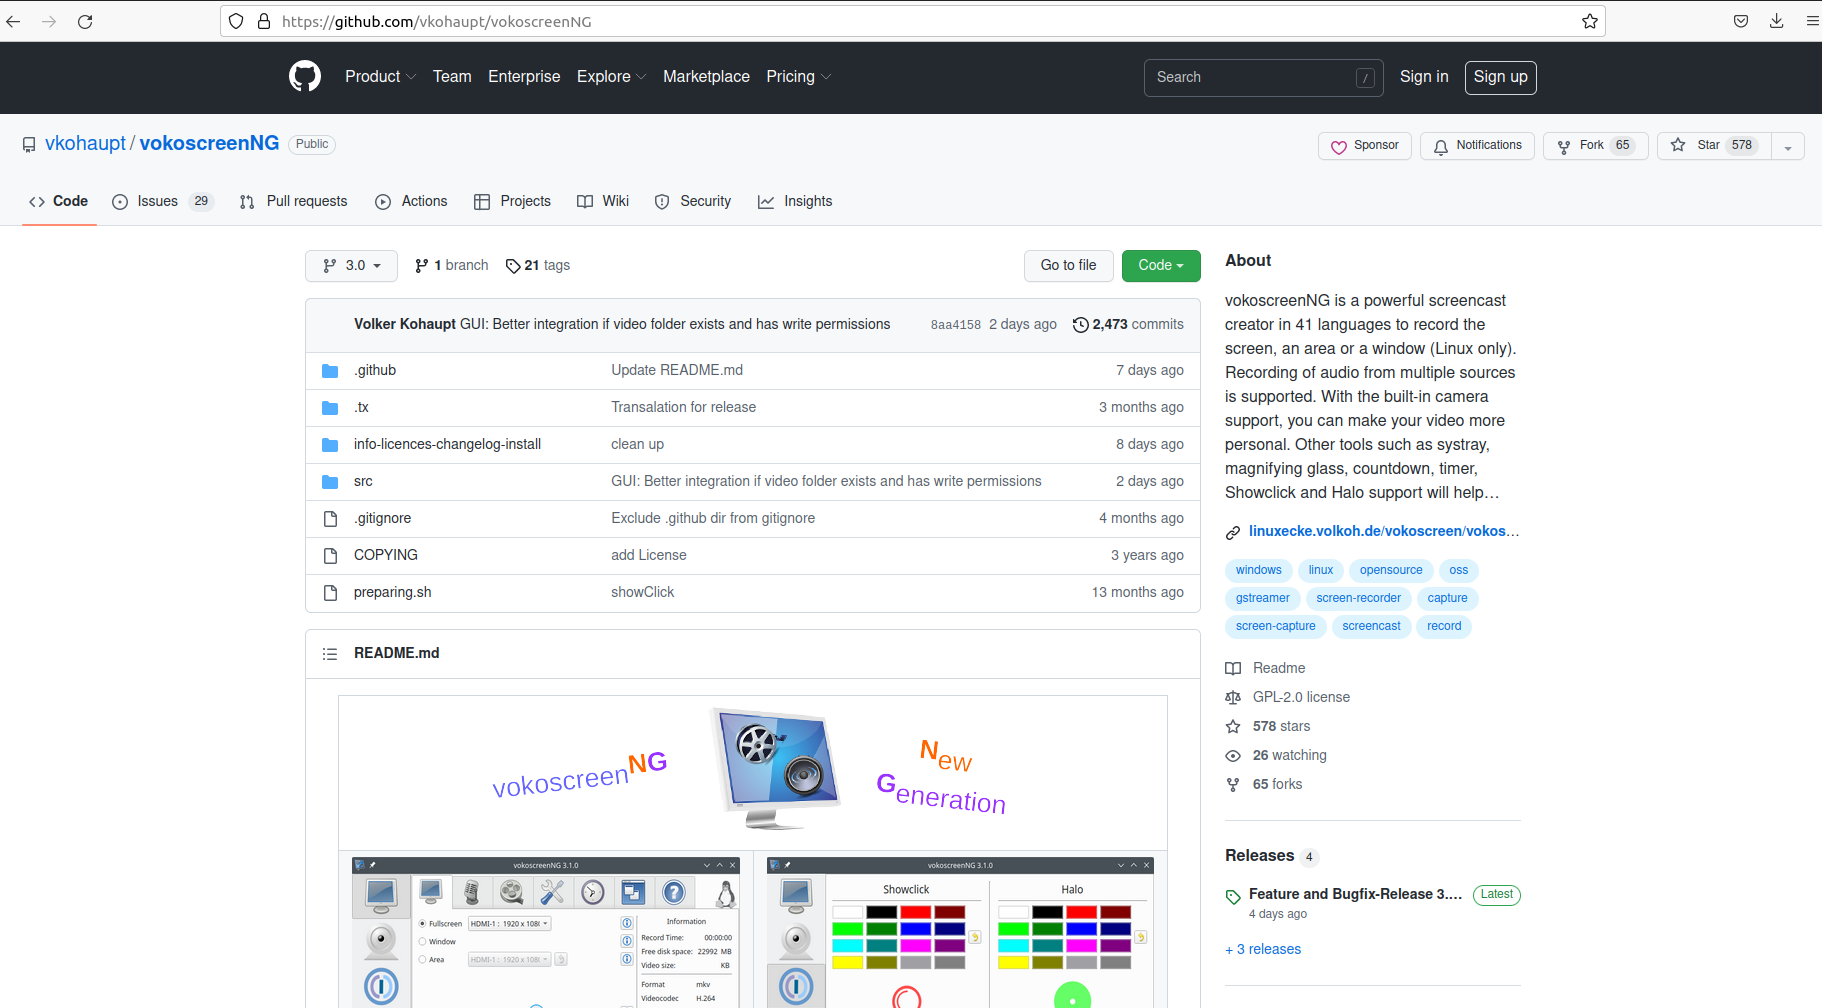Expand the 3.0 branch selector dropdown
The height and width of the screenshot is (1008, 1822).
351,266
